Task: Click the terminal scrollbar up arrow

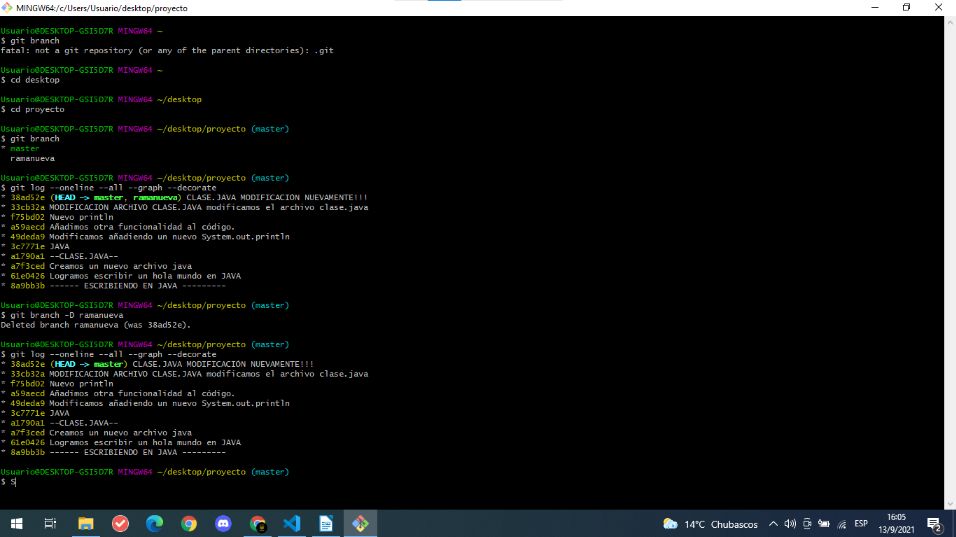Action: pos(950,22)
